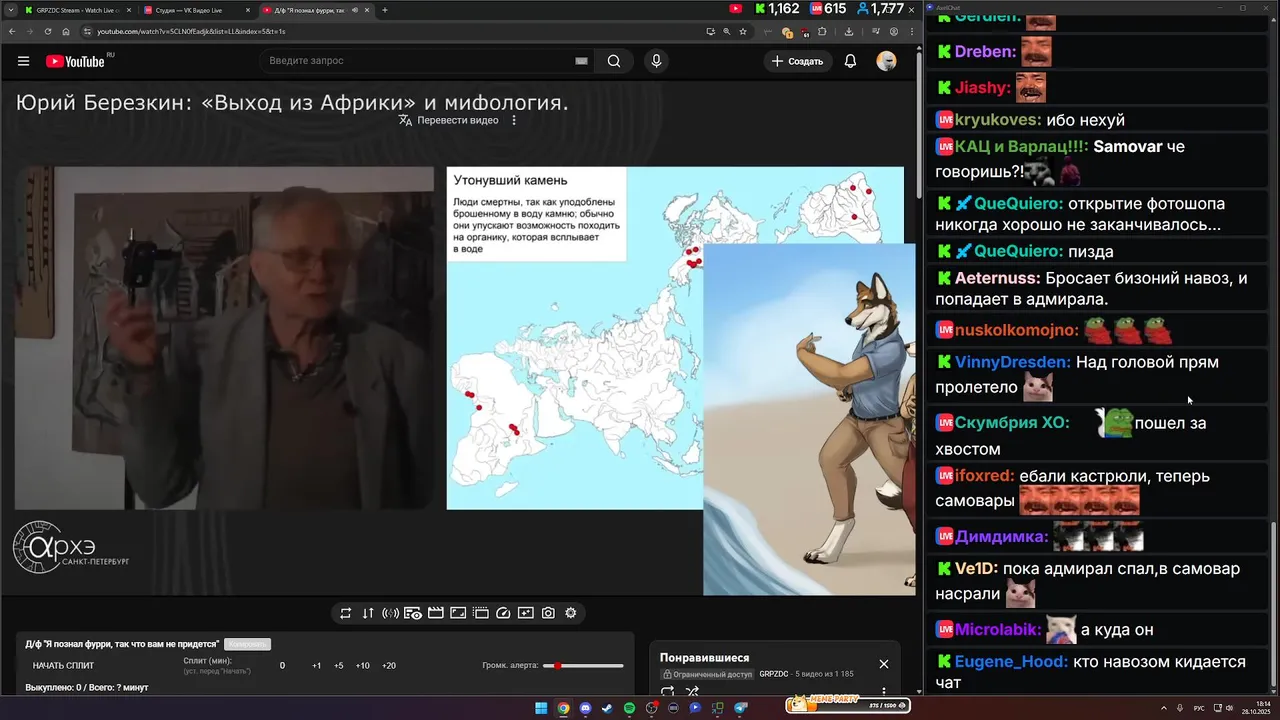Screen dimensions: 1280x720
Task: Click the browser back arrow
Action: (x=11, y=31)
